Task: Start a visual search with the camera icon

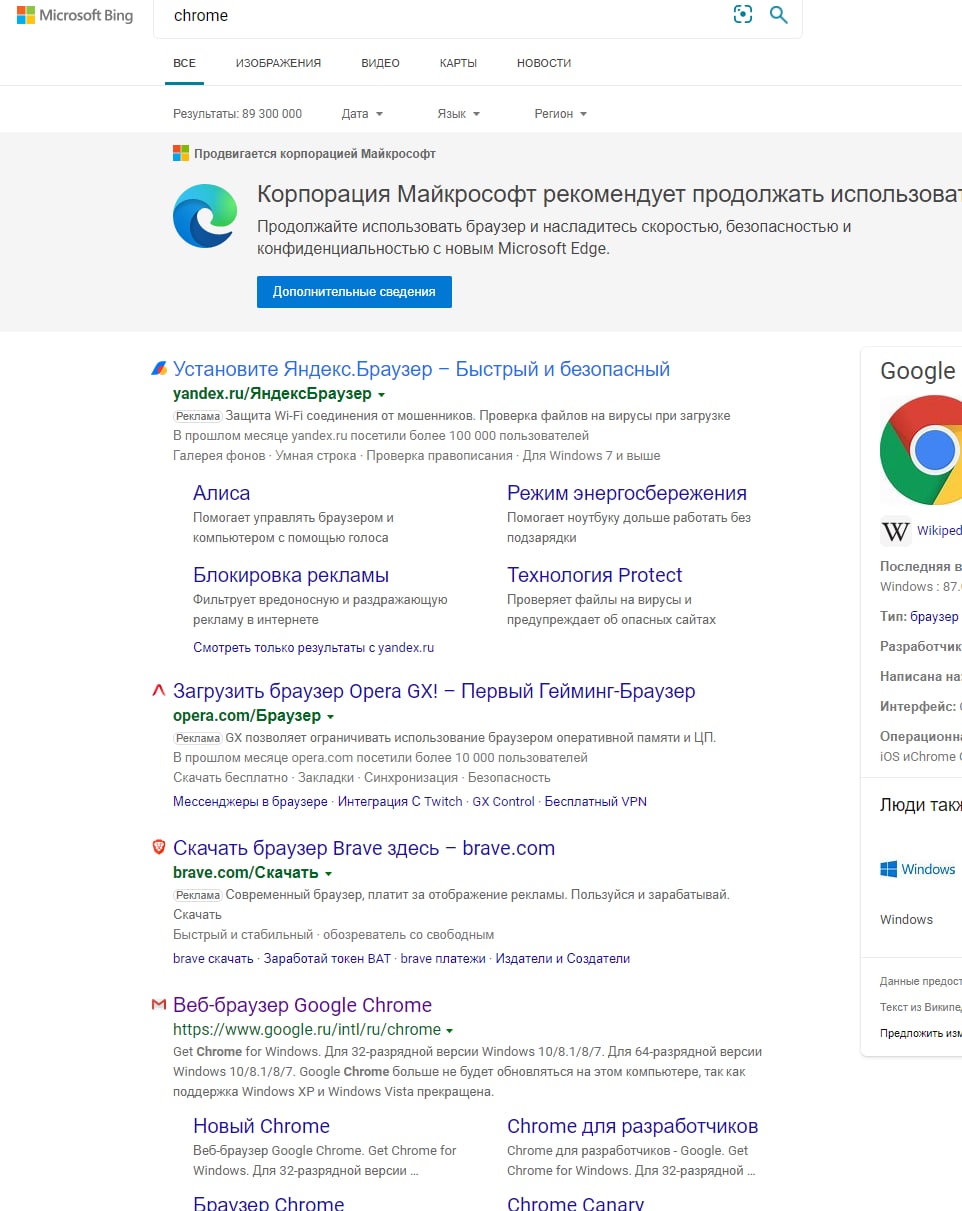Action: coord(742,15)
